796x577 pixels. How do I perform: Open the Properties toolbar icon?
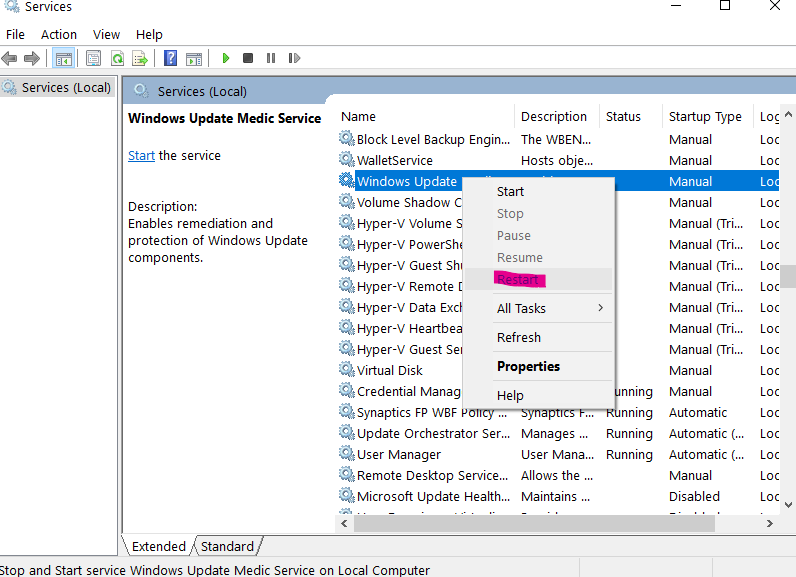tap(93, 58)
